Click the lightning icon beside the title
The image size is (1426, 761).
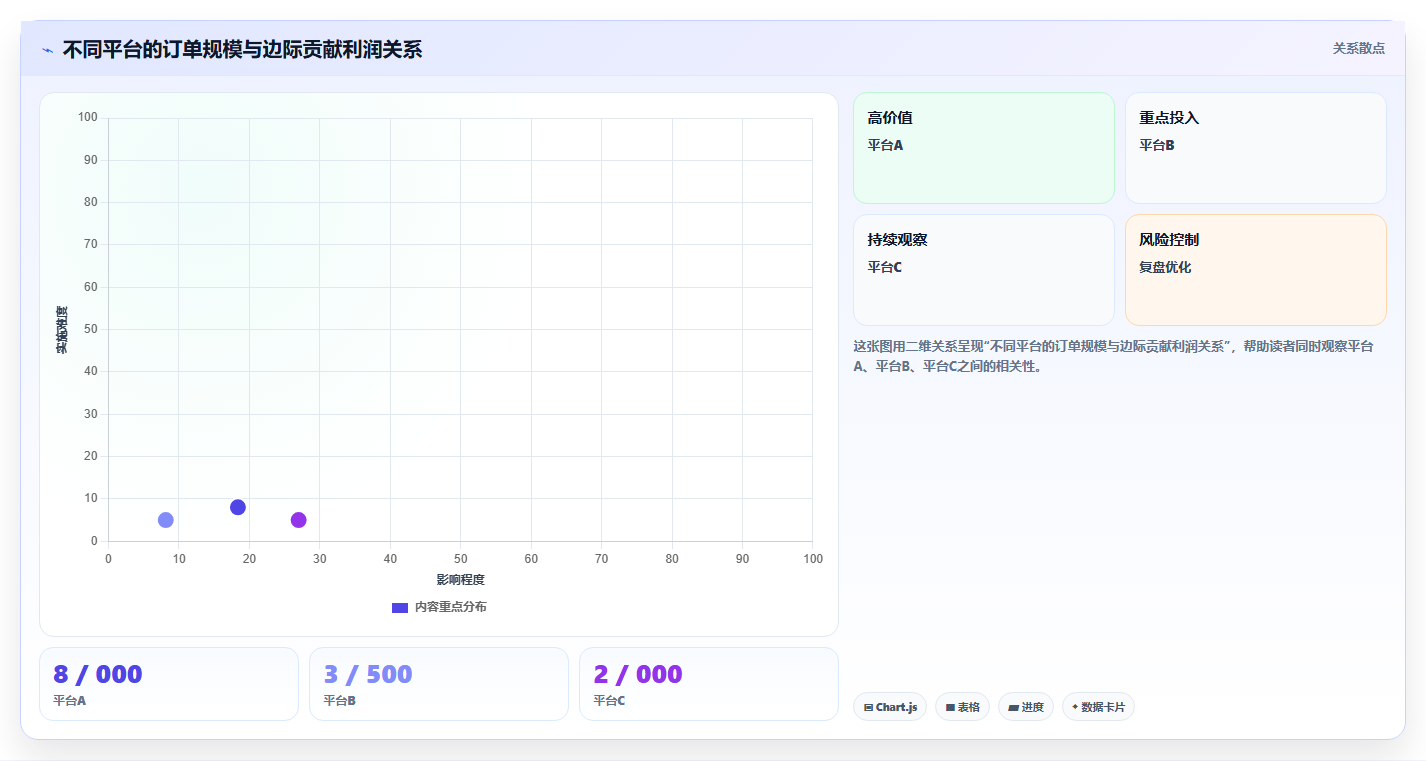pyautogui.click(x=47, y=50)
